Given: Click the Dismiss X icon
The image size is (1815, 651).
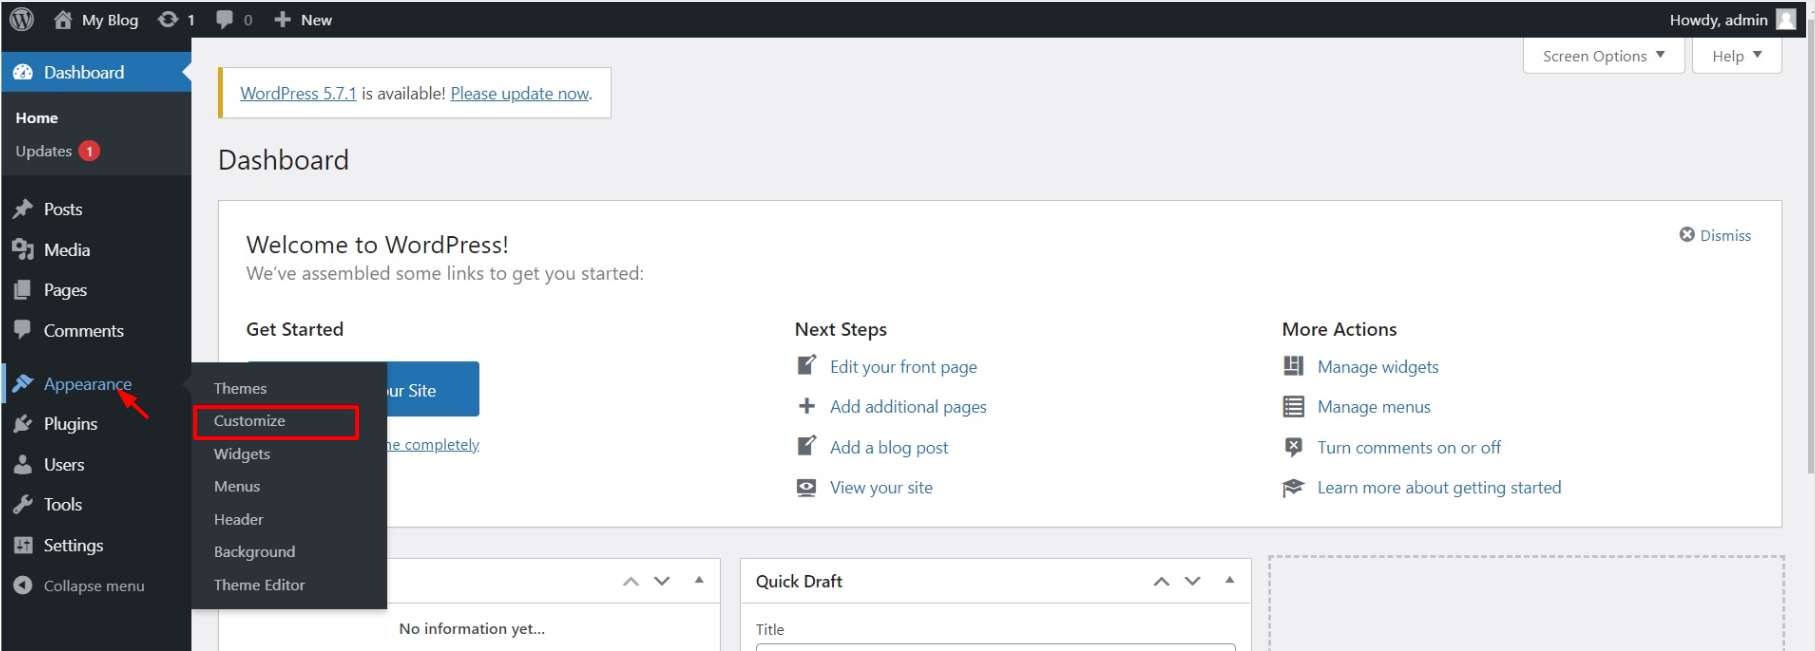Looking at the screenshot, I should tap(1687, 234).
